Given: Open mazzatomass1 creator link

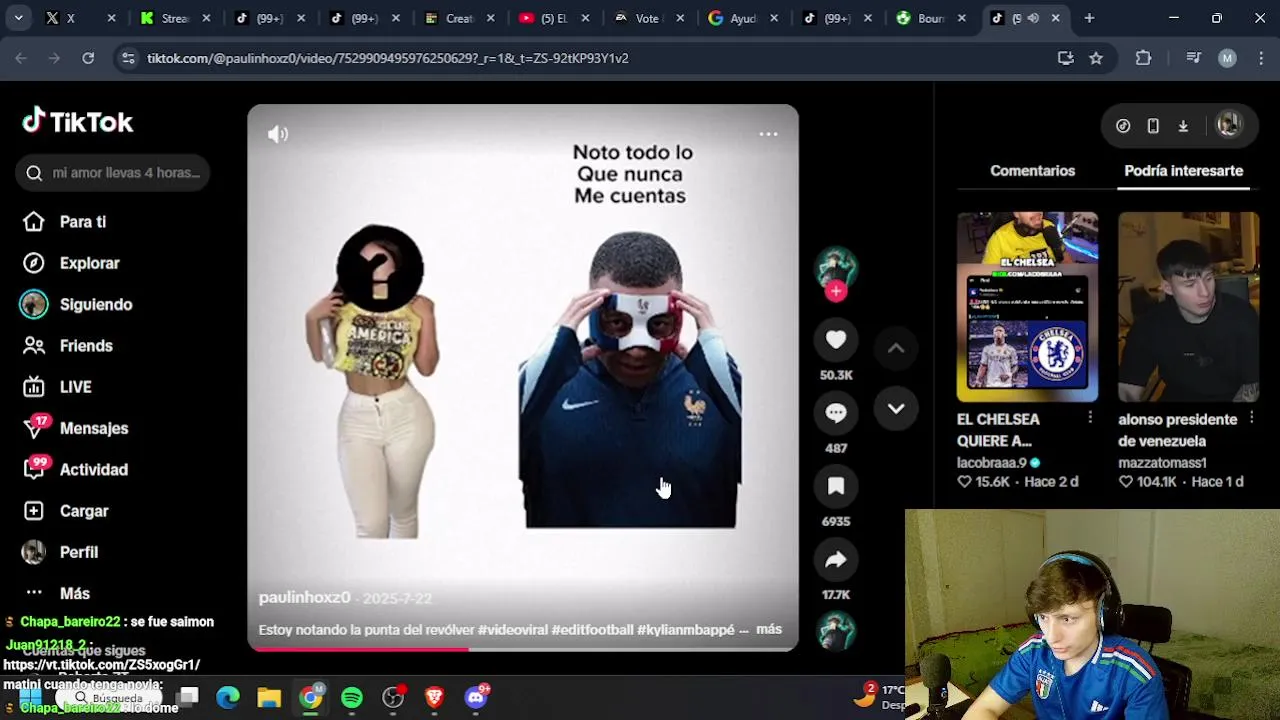Looking at the screenshot, I should 1162,463.
